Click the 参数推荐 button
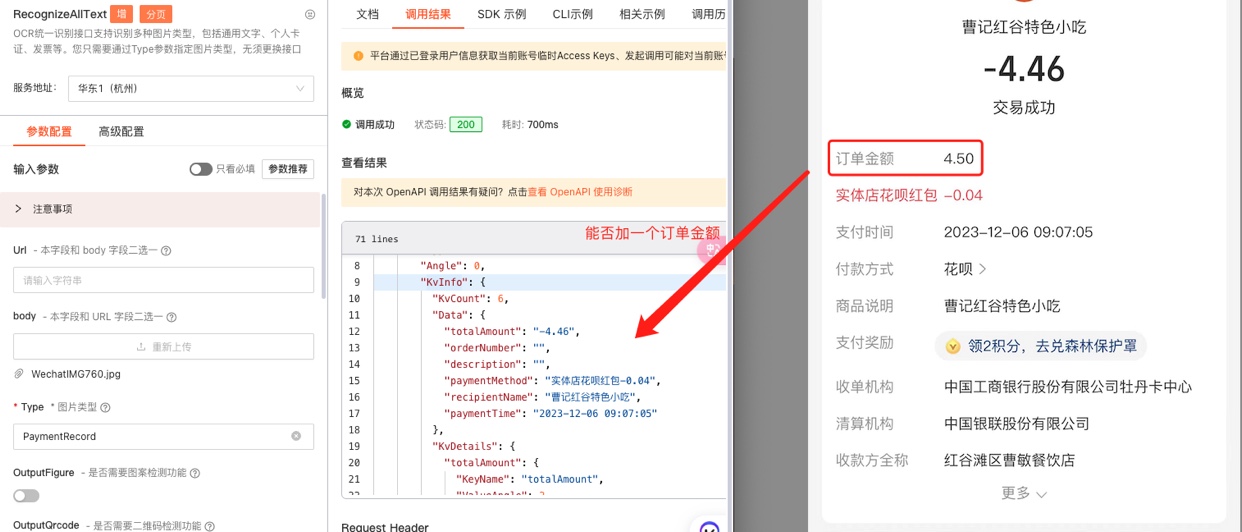 click(288, 169)
